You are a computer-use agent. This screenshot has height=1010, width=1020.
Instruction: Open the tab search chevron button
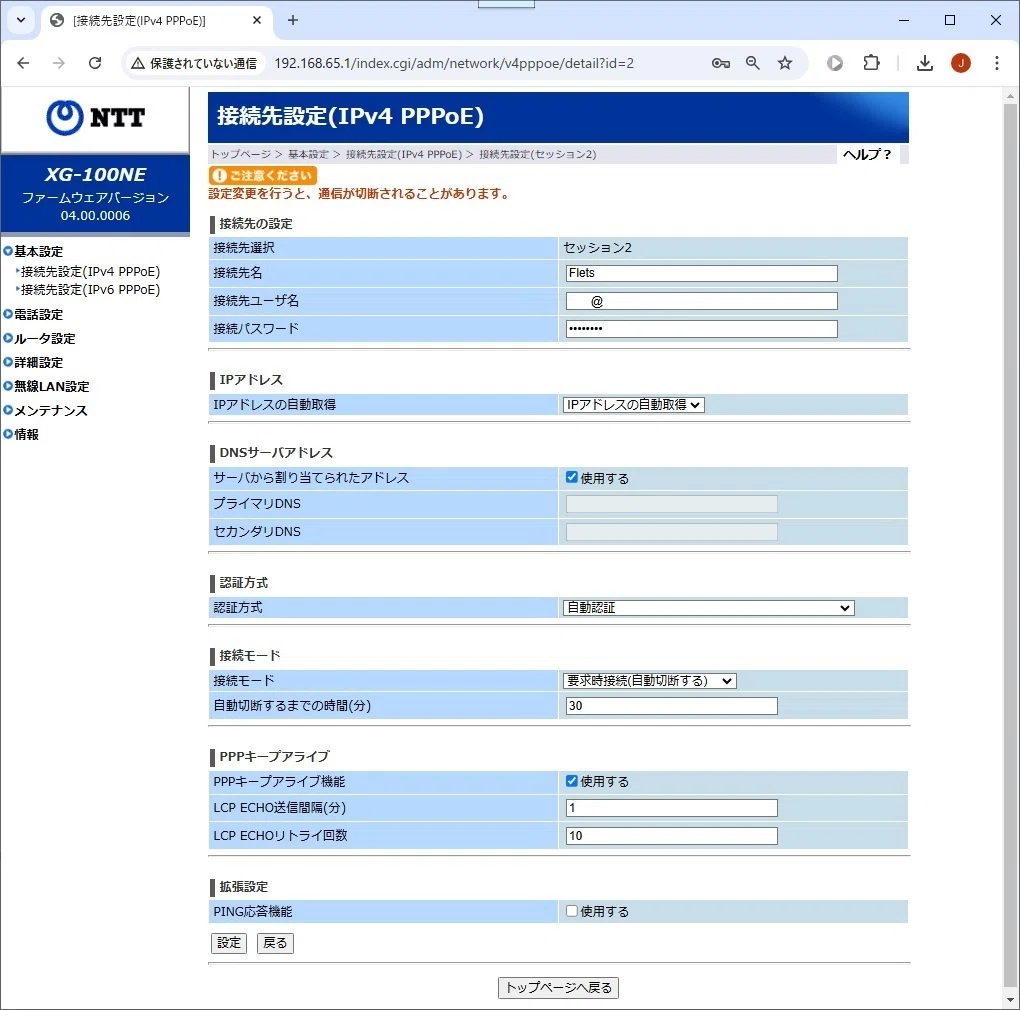tap(21, 20)
